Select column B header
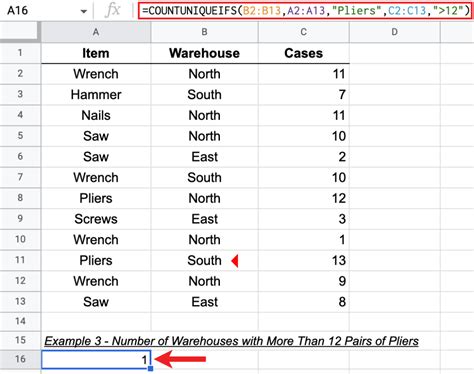The width and height of the screenshot is (474, 374). 205,32
